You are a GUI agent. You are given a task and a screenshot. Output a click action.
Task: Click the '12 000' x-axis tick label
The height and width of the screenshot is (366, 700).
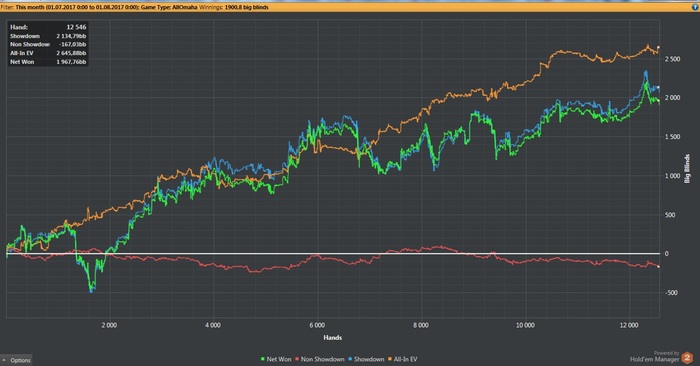(x=629, y=325)
